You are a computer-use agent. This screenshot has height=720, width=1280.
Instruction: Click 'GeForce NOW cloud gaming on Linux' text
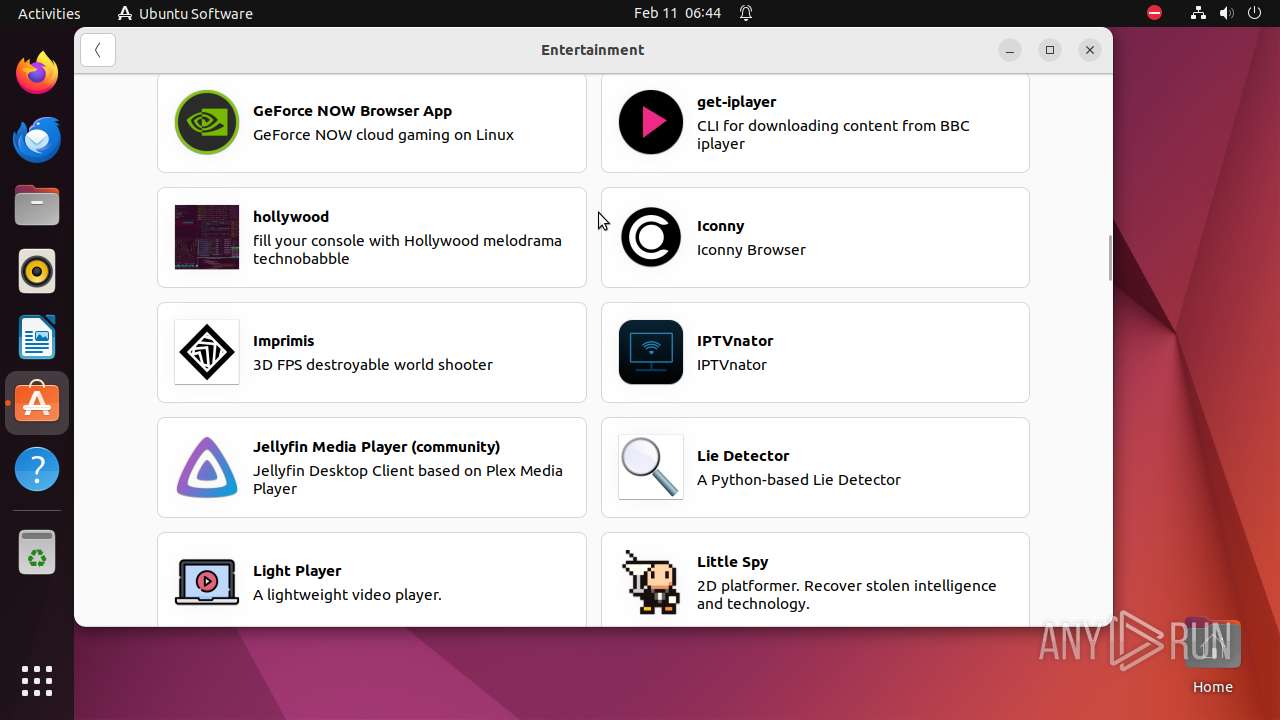point(383,135)
